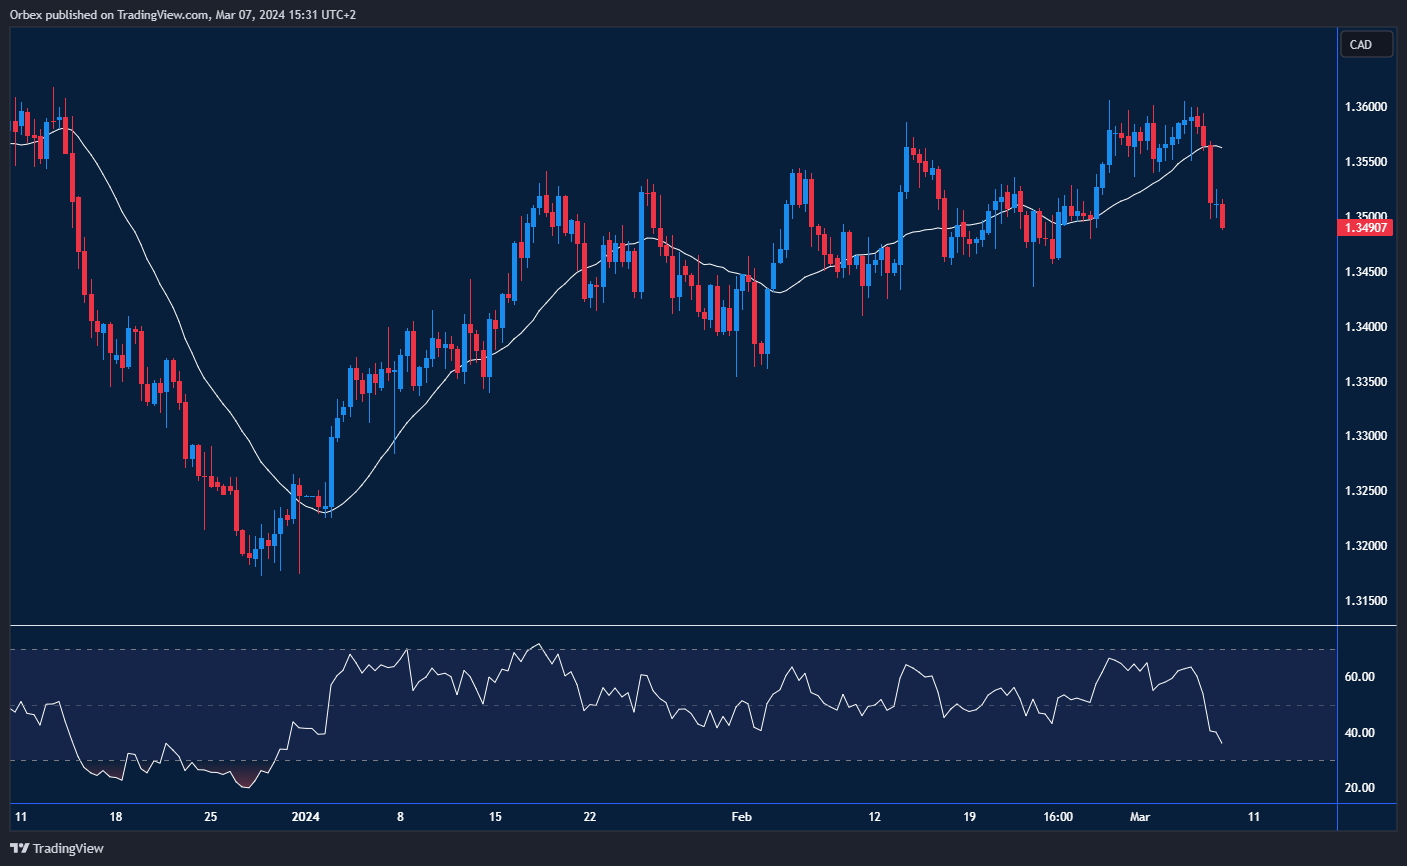Click the red oversold shading in RSI pane
The height and width of the screenshot is (866, 1407).
[244, 778]
